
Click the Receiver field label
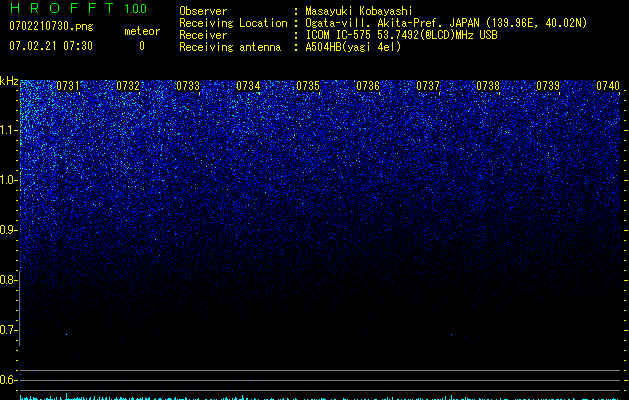(203, 35)
